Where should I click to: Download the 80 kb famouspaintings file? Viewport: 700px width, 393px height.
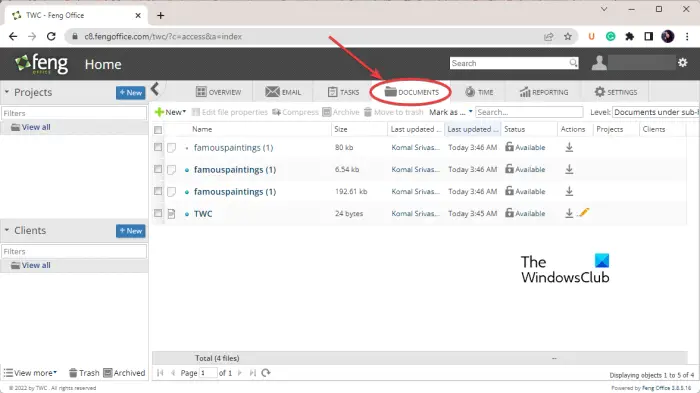[x=569, y=147]
